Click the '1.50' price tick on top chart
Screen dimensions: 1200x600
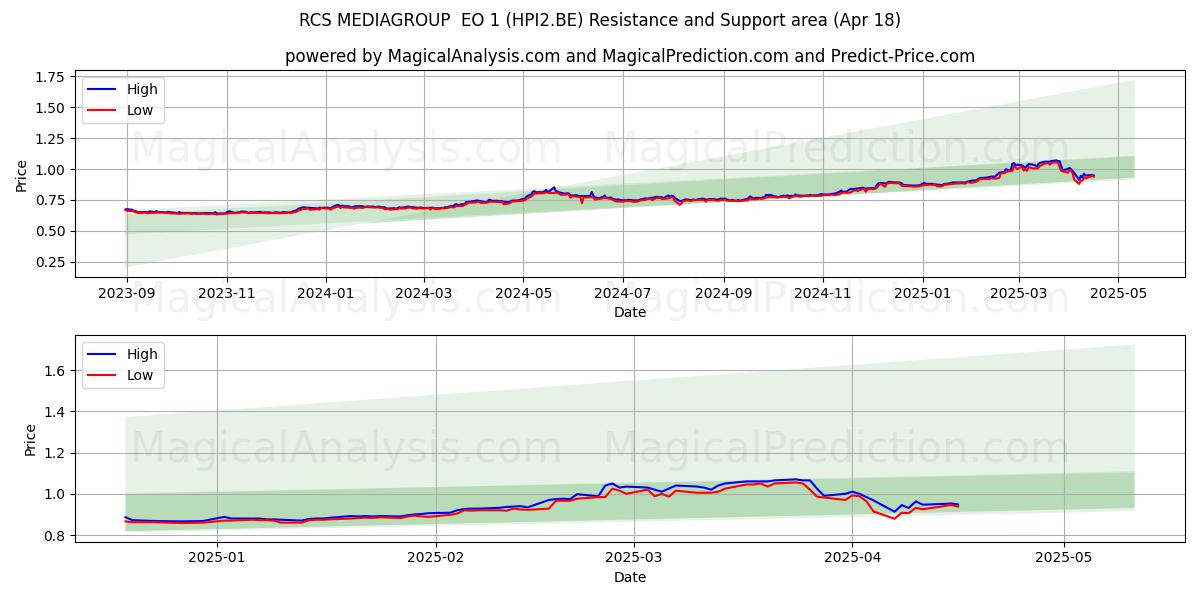[50, 108]
